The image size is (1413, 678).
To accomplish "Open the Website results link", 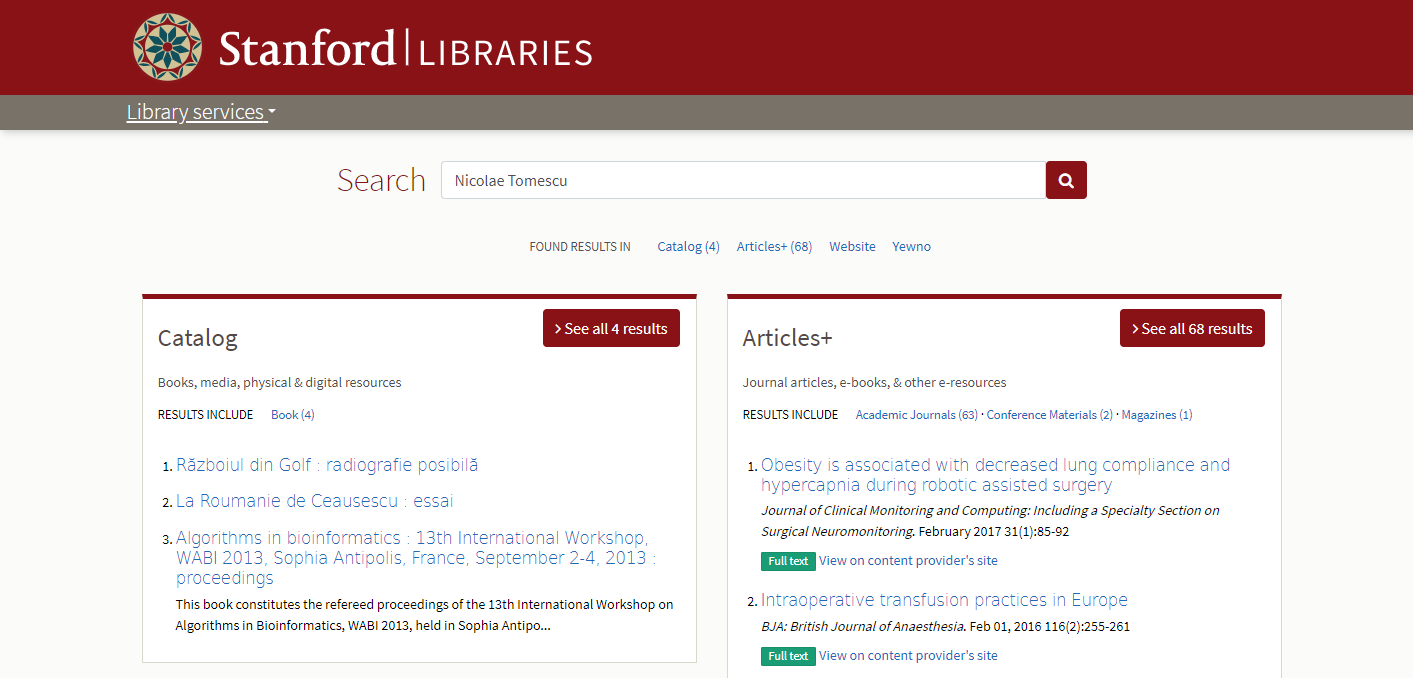I will coord(852,246).
